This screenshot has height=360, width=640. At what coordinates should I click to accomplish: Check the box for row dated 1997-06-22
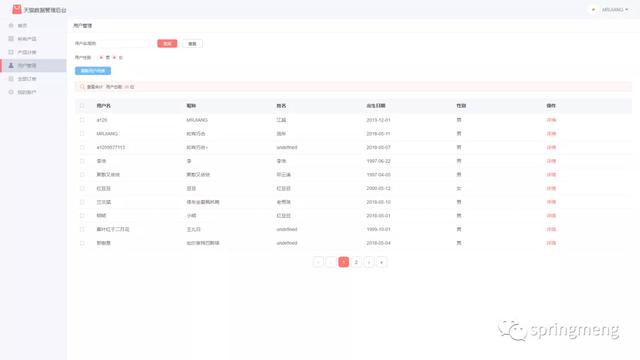pos(82,161)
